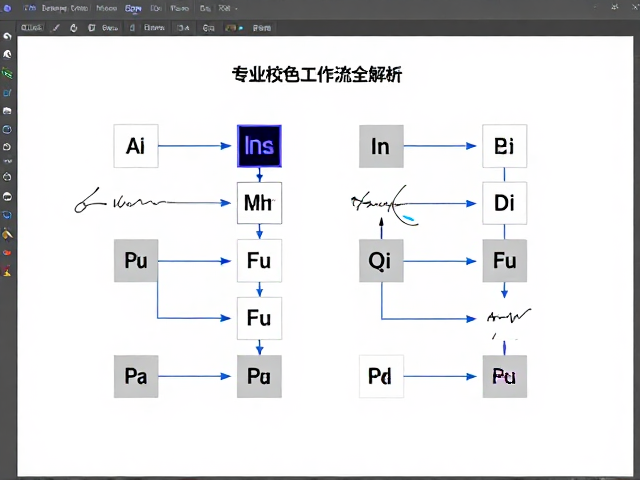This screenshot has width=640, height=480.
Task: Click the white camera-shaped sidebar icon
Action: (x=7, y=111)
